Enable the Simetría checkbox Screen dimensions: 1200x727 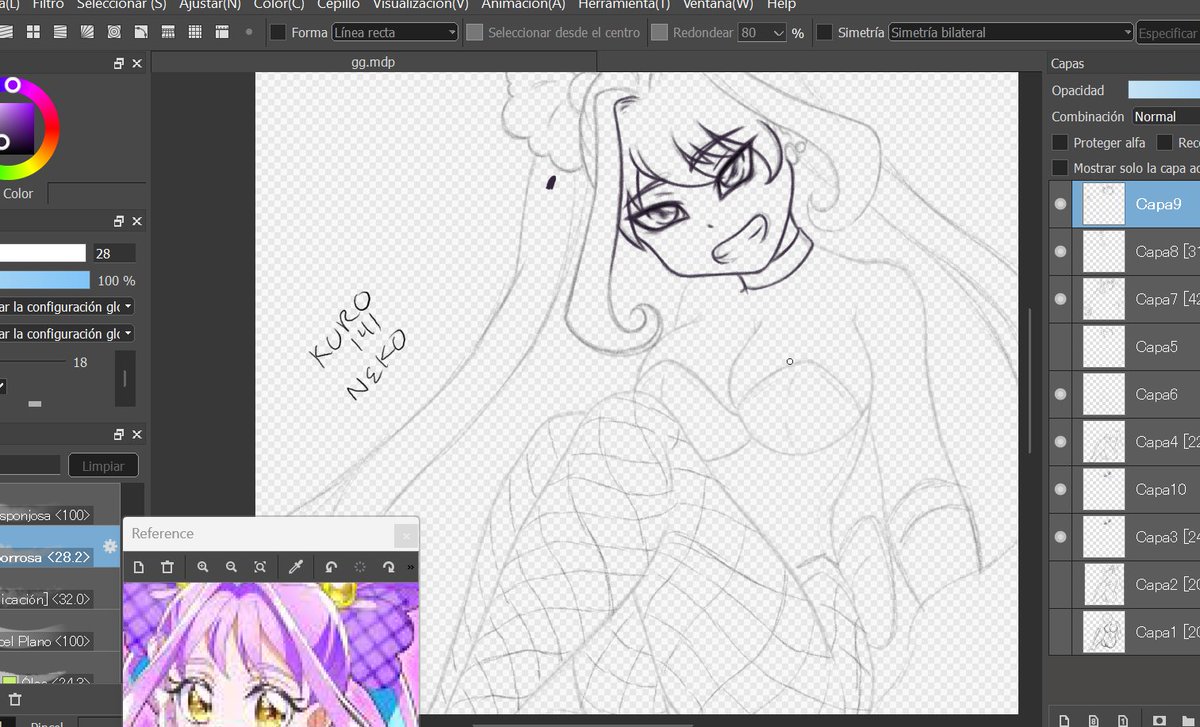824,33
